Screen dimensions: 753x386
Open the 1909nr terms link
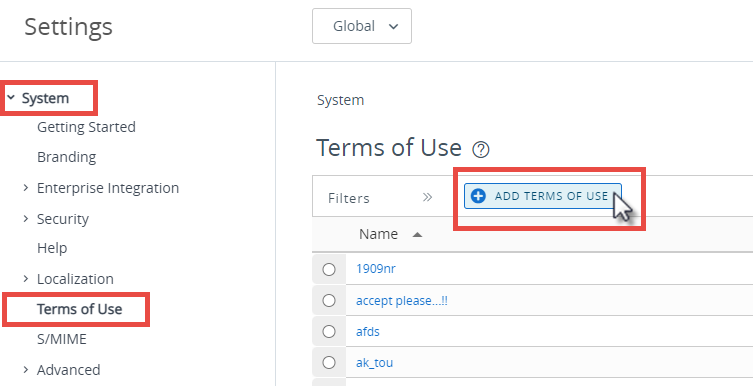click(x=376, y=269)
